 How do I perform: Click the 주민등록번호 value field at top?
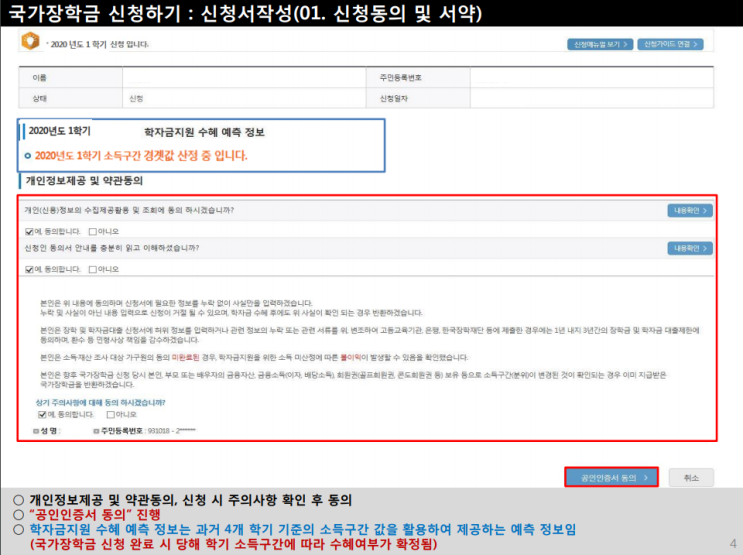pos(592,78)
